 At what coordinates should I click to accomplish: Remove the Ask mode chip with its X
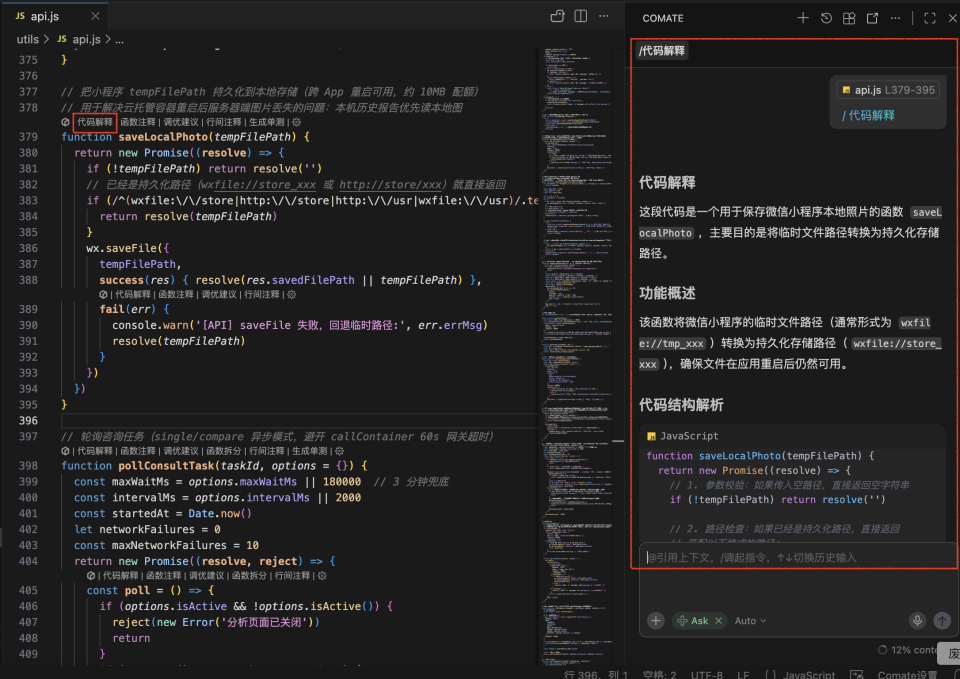tap(719, 620)
